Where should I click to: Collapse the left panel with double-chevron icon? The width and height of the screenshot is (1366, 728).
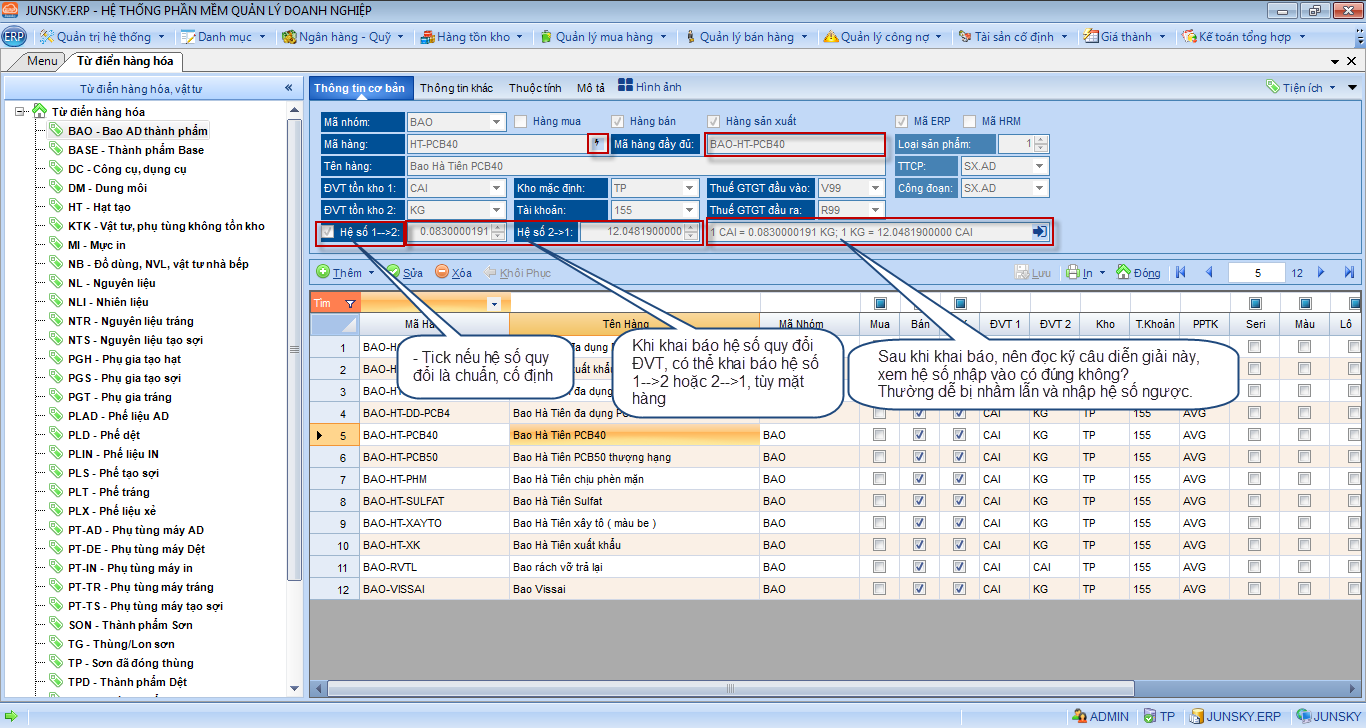click(x=289, y=88)
